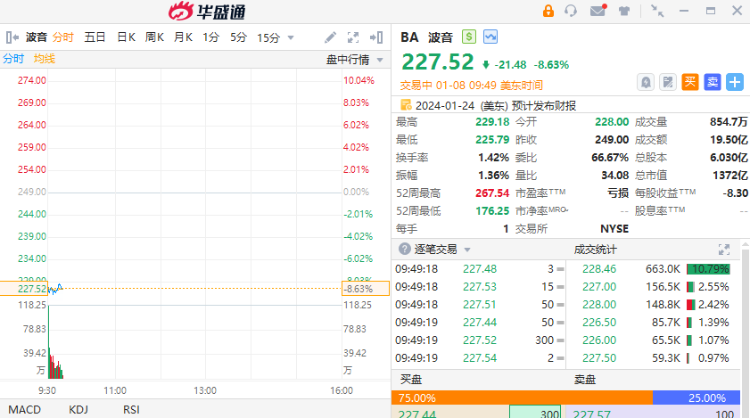The height and width of the screenshot is (418, 750).
Task: Click the blue chart badge next to 波音
Action: pos(490,37)
